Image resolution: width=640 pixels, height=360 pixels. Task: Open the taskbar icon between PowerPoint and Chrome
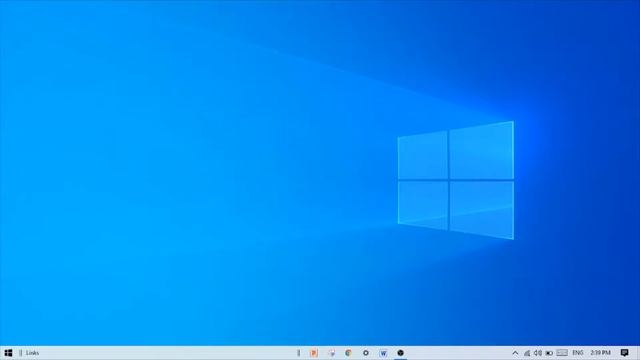pyautogui.click(x=331, y=353)
